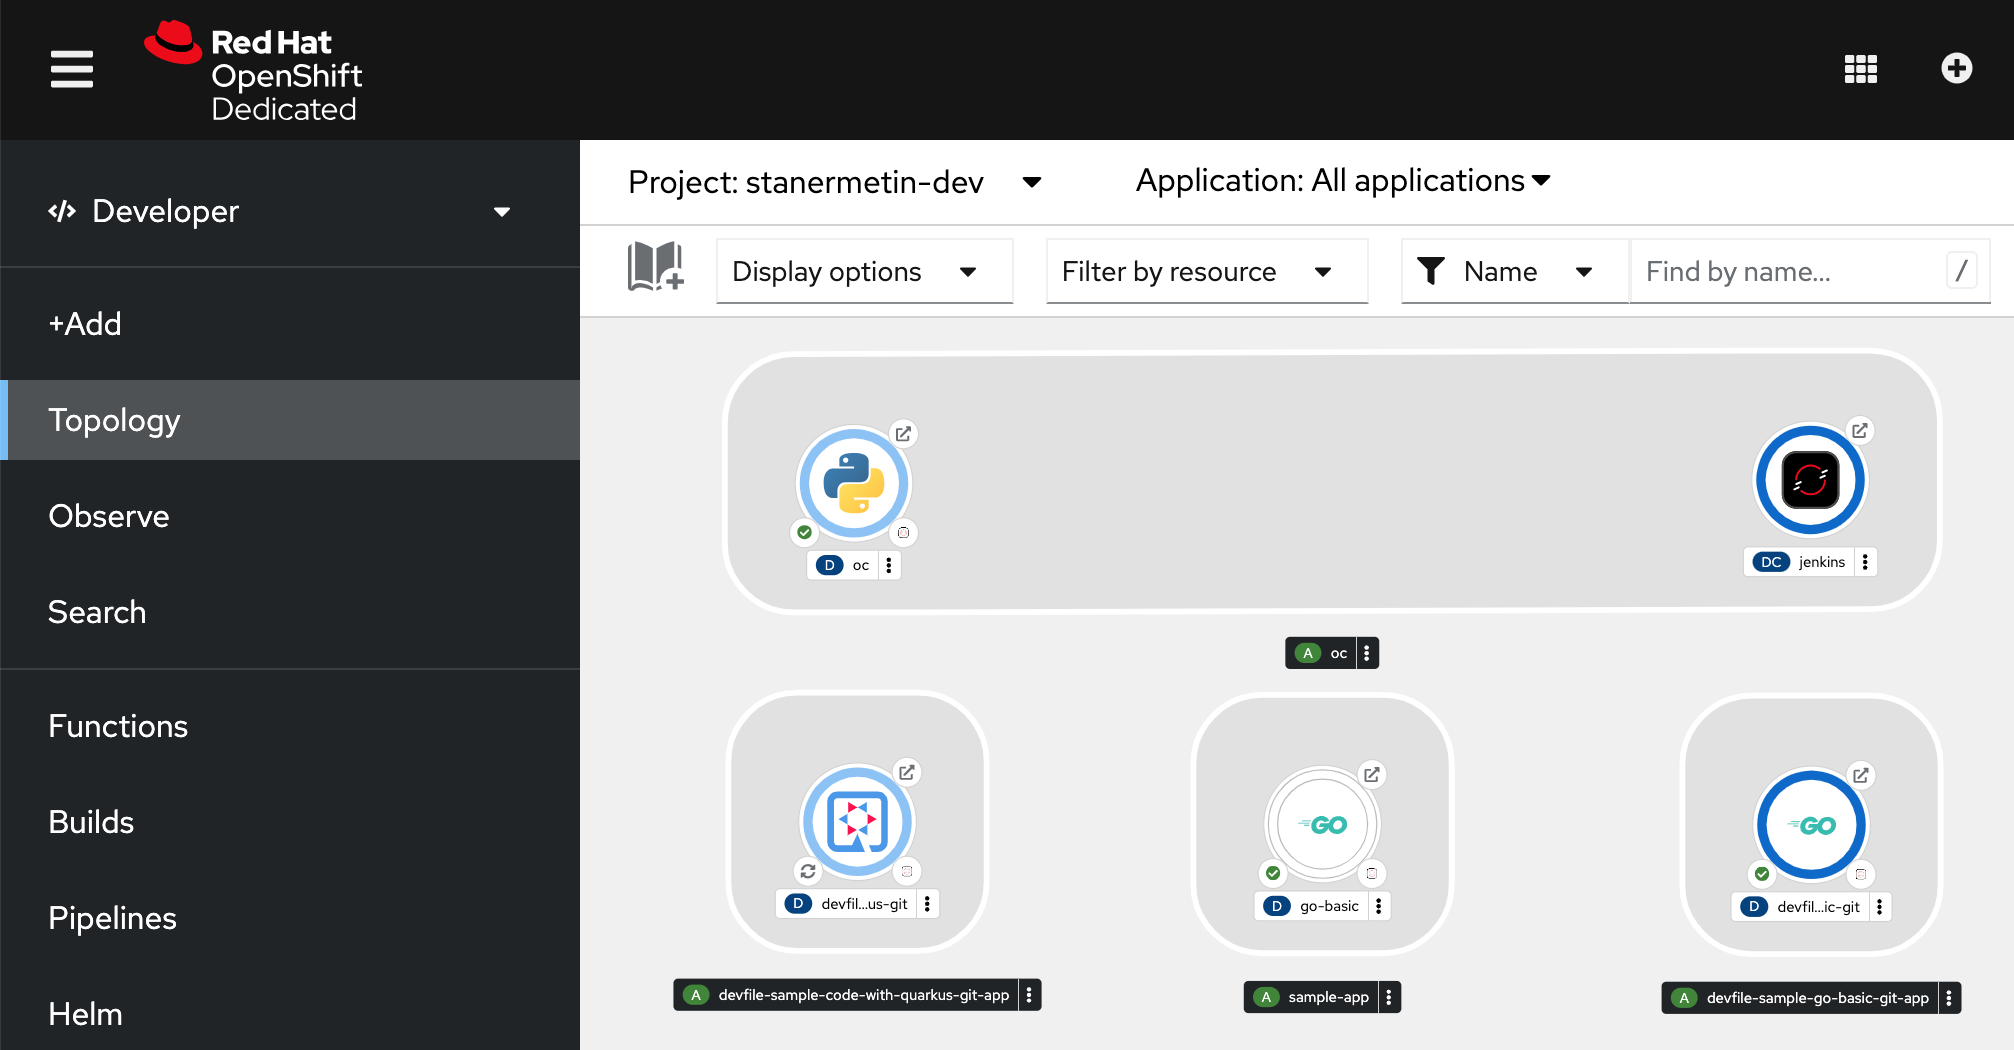This screenshot has height=1050, width=2014.
Task: Click the +Add navigation link
Action: (x=85, y=324)
